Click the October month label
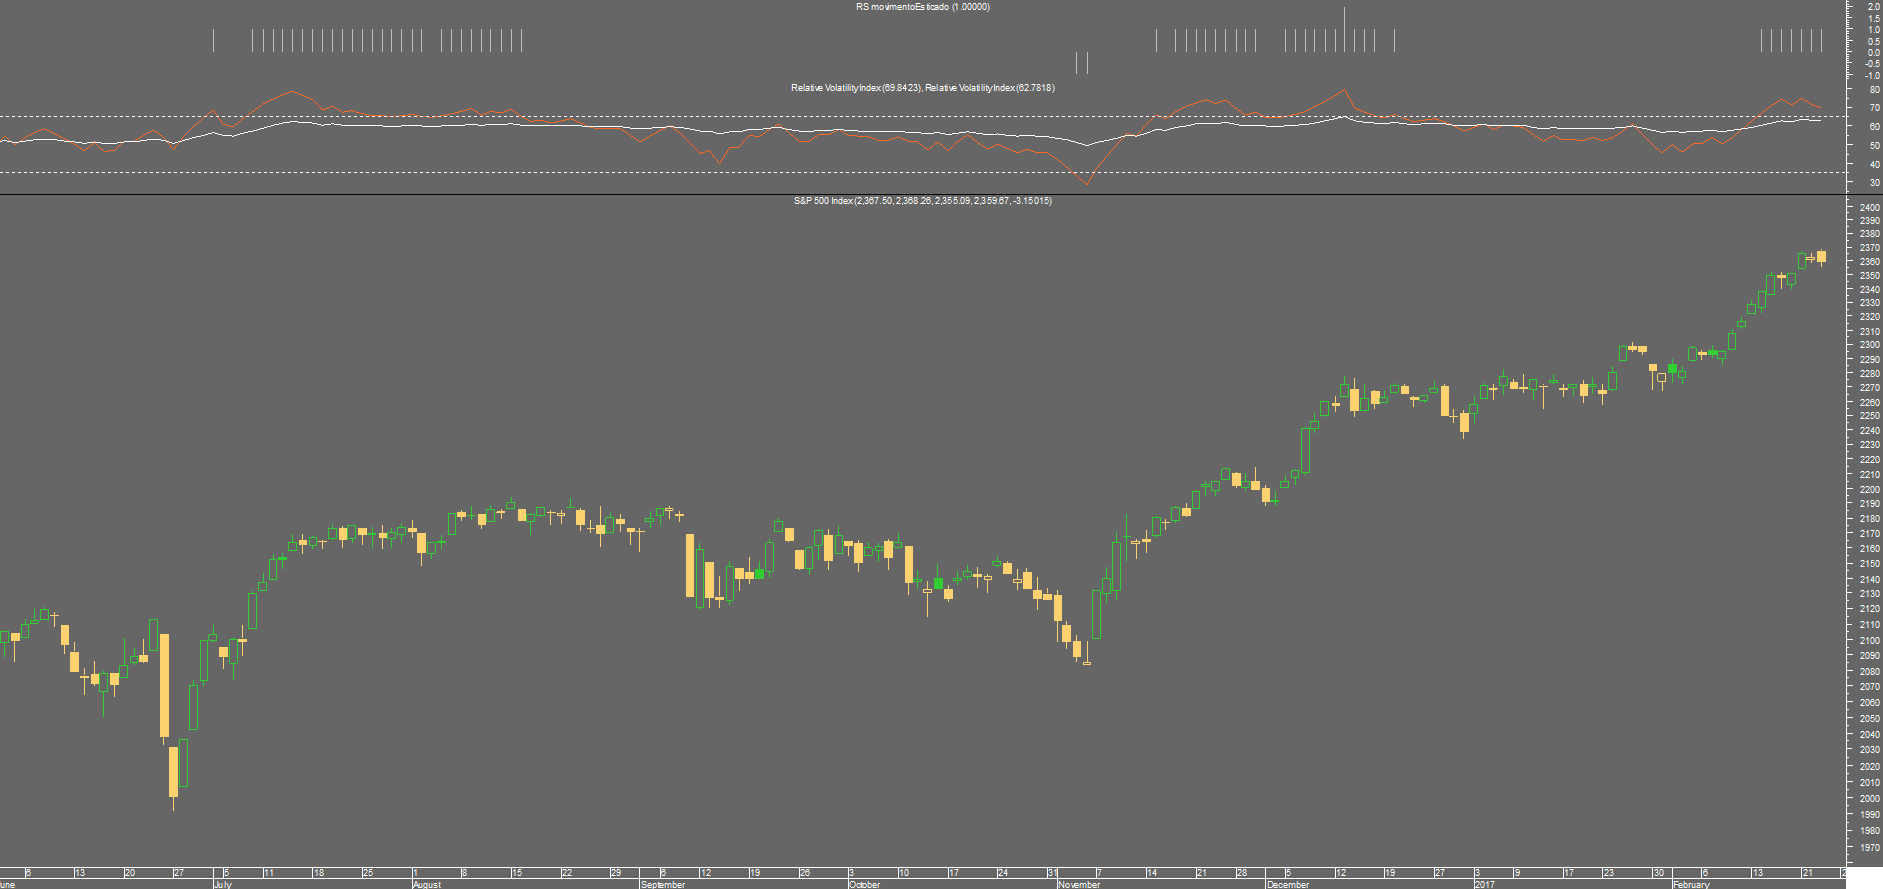The image size is (1883, 889). (865, 884)
